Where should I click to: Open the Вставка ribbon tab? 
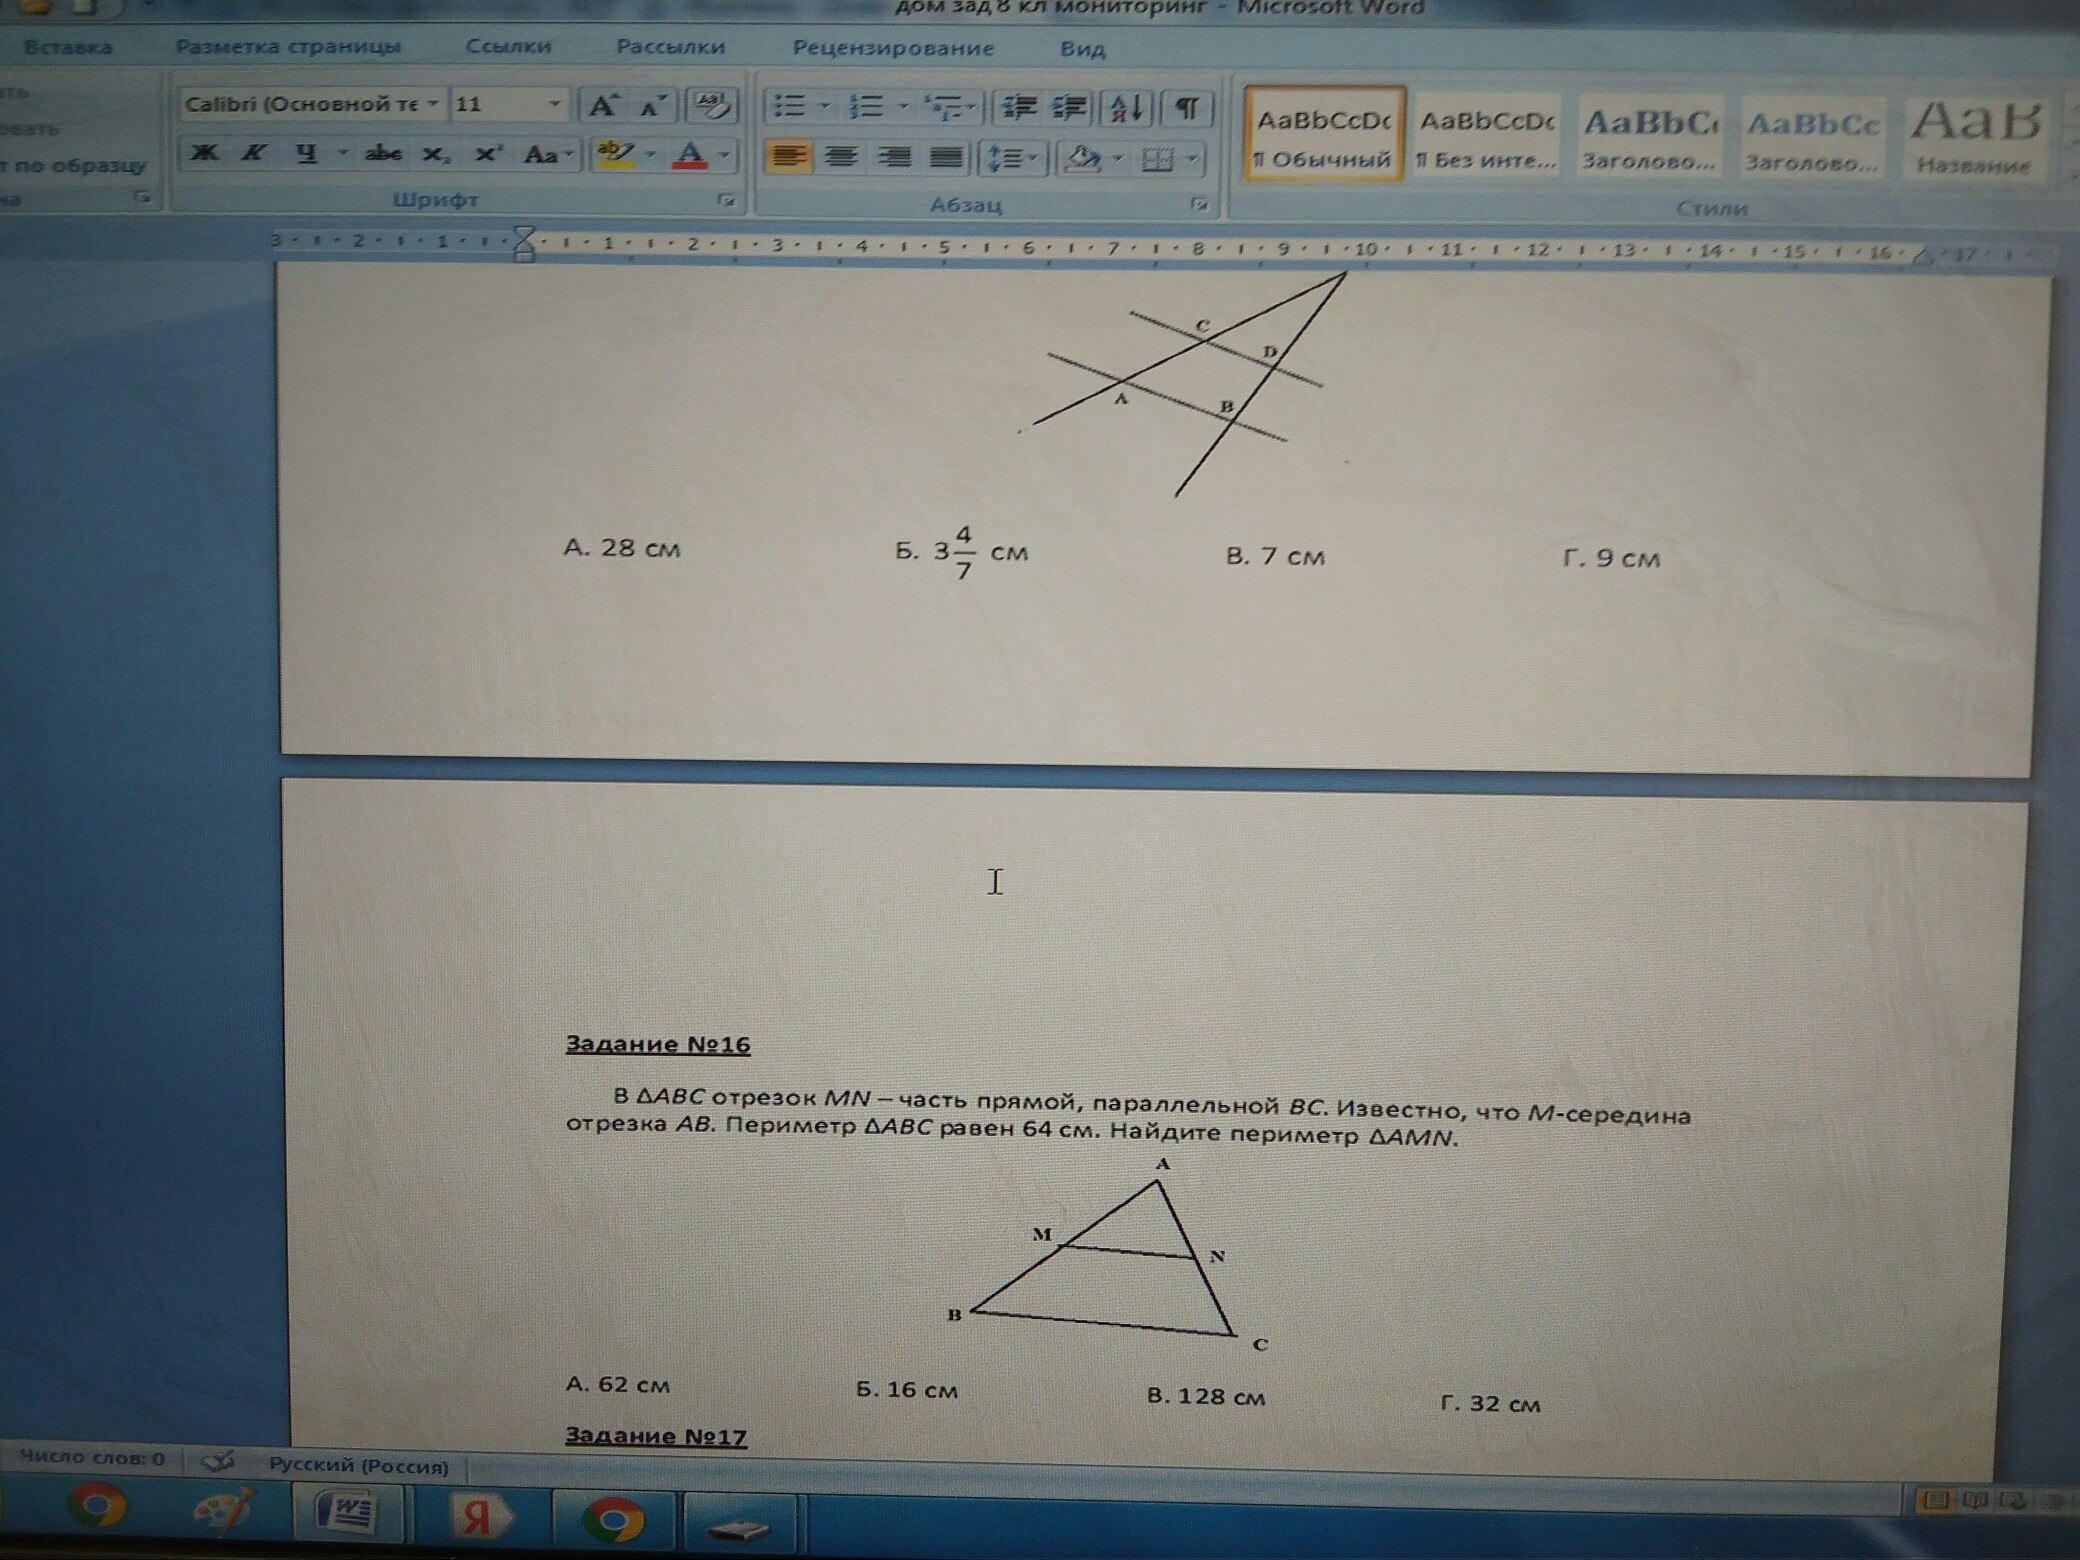coord(68,47)
